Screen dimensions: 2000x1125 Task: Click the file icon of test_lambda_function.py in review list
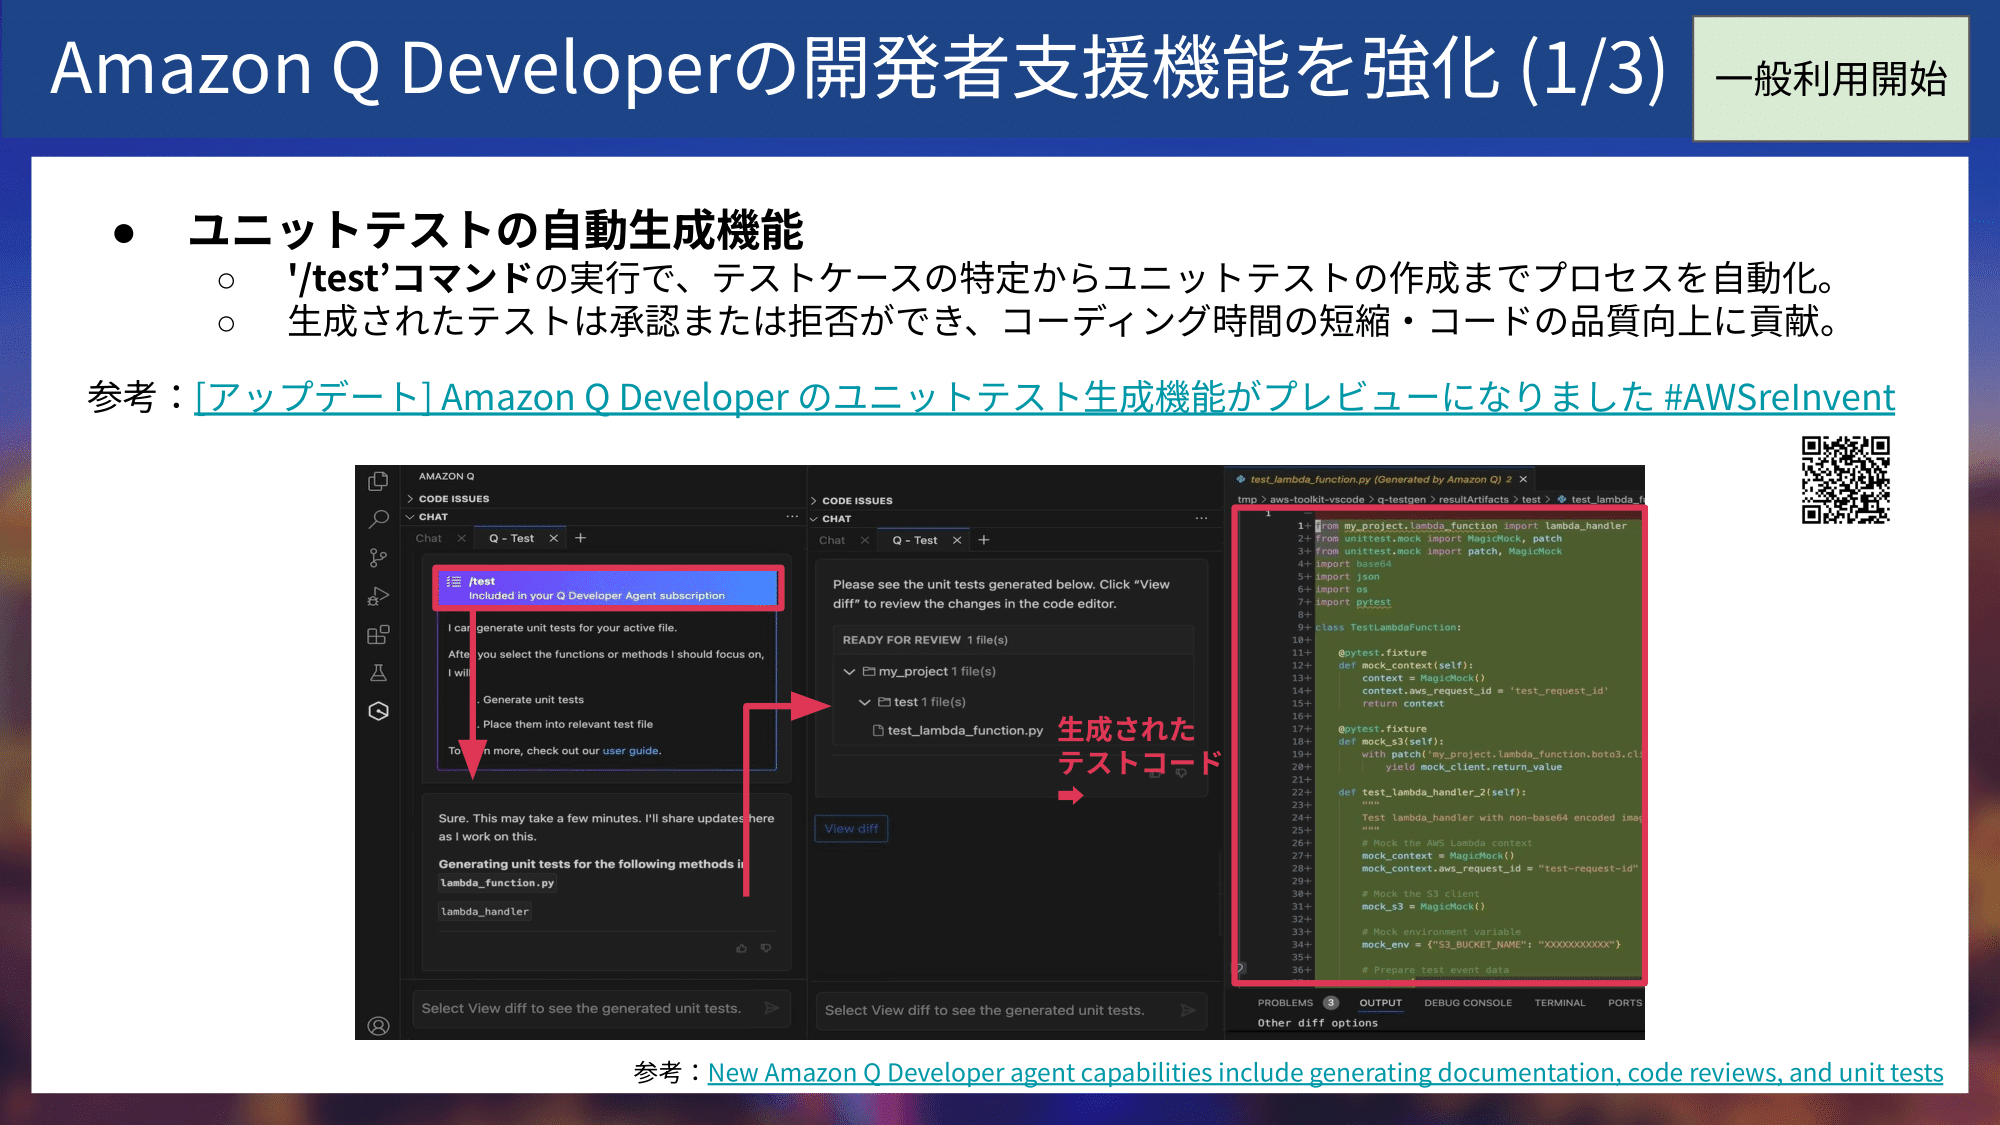[878, 731]
